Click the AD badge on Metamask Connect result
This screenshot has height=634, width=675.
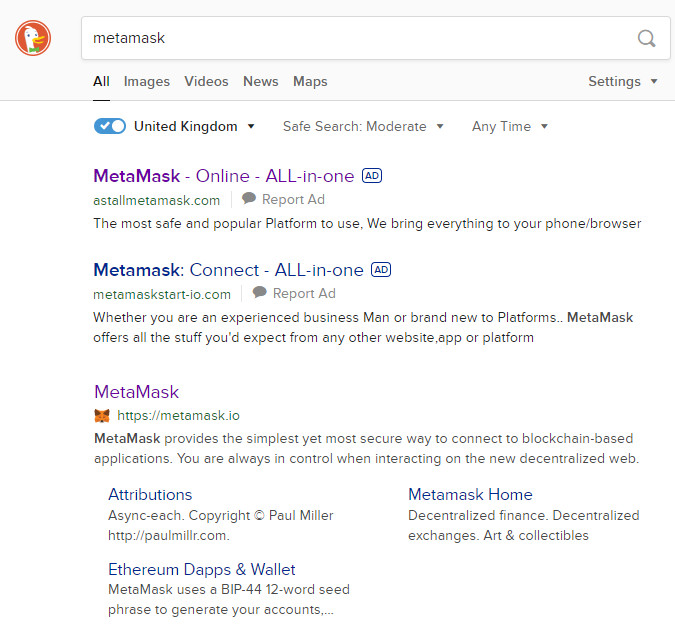click(x=381, y=270)
